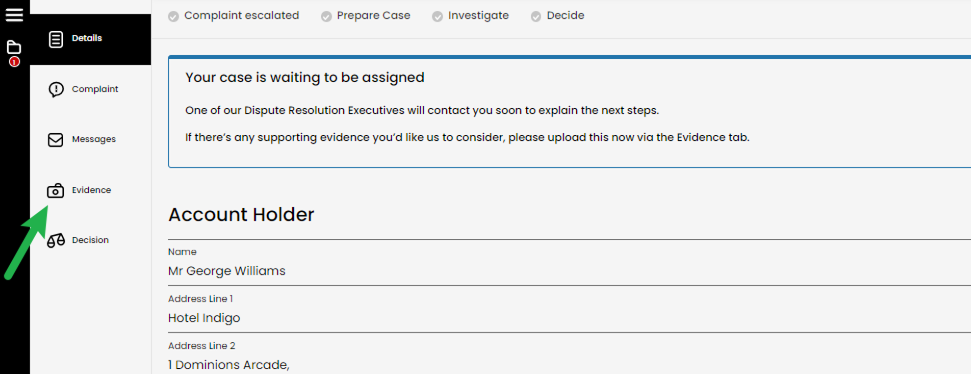Click the Investigate check circle
971x374 pixels.
coord(438,17)
